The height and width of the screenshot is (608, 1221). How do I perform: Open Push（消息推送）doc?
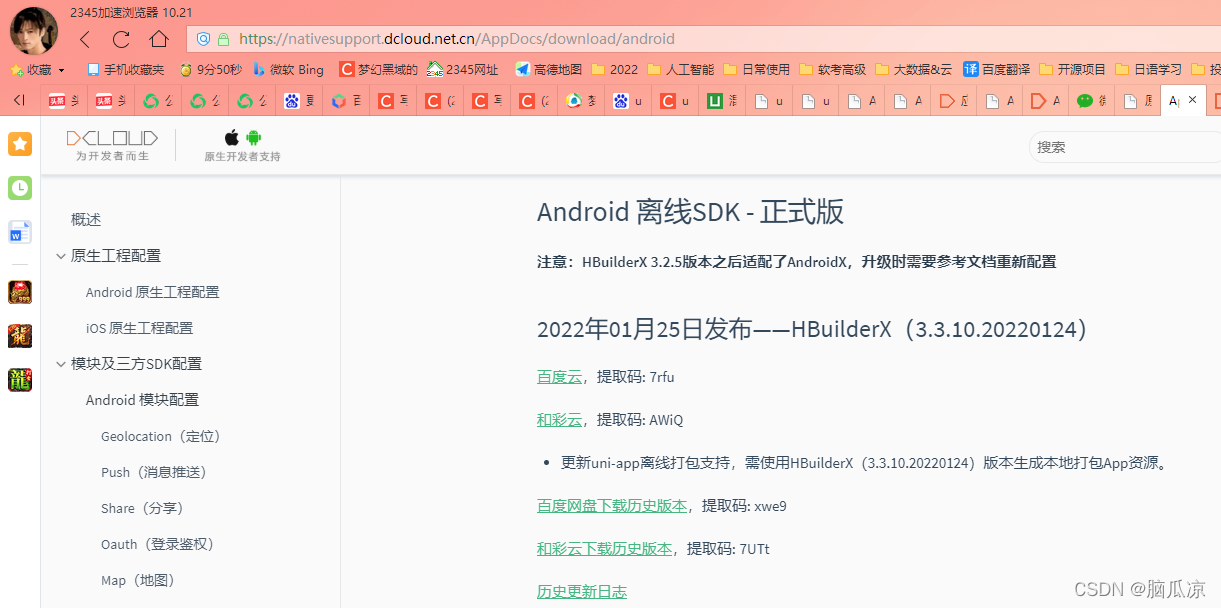point(154,472)
